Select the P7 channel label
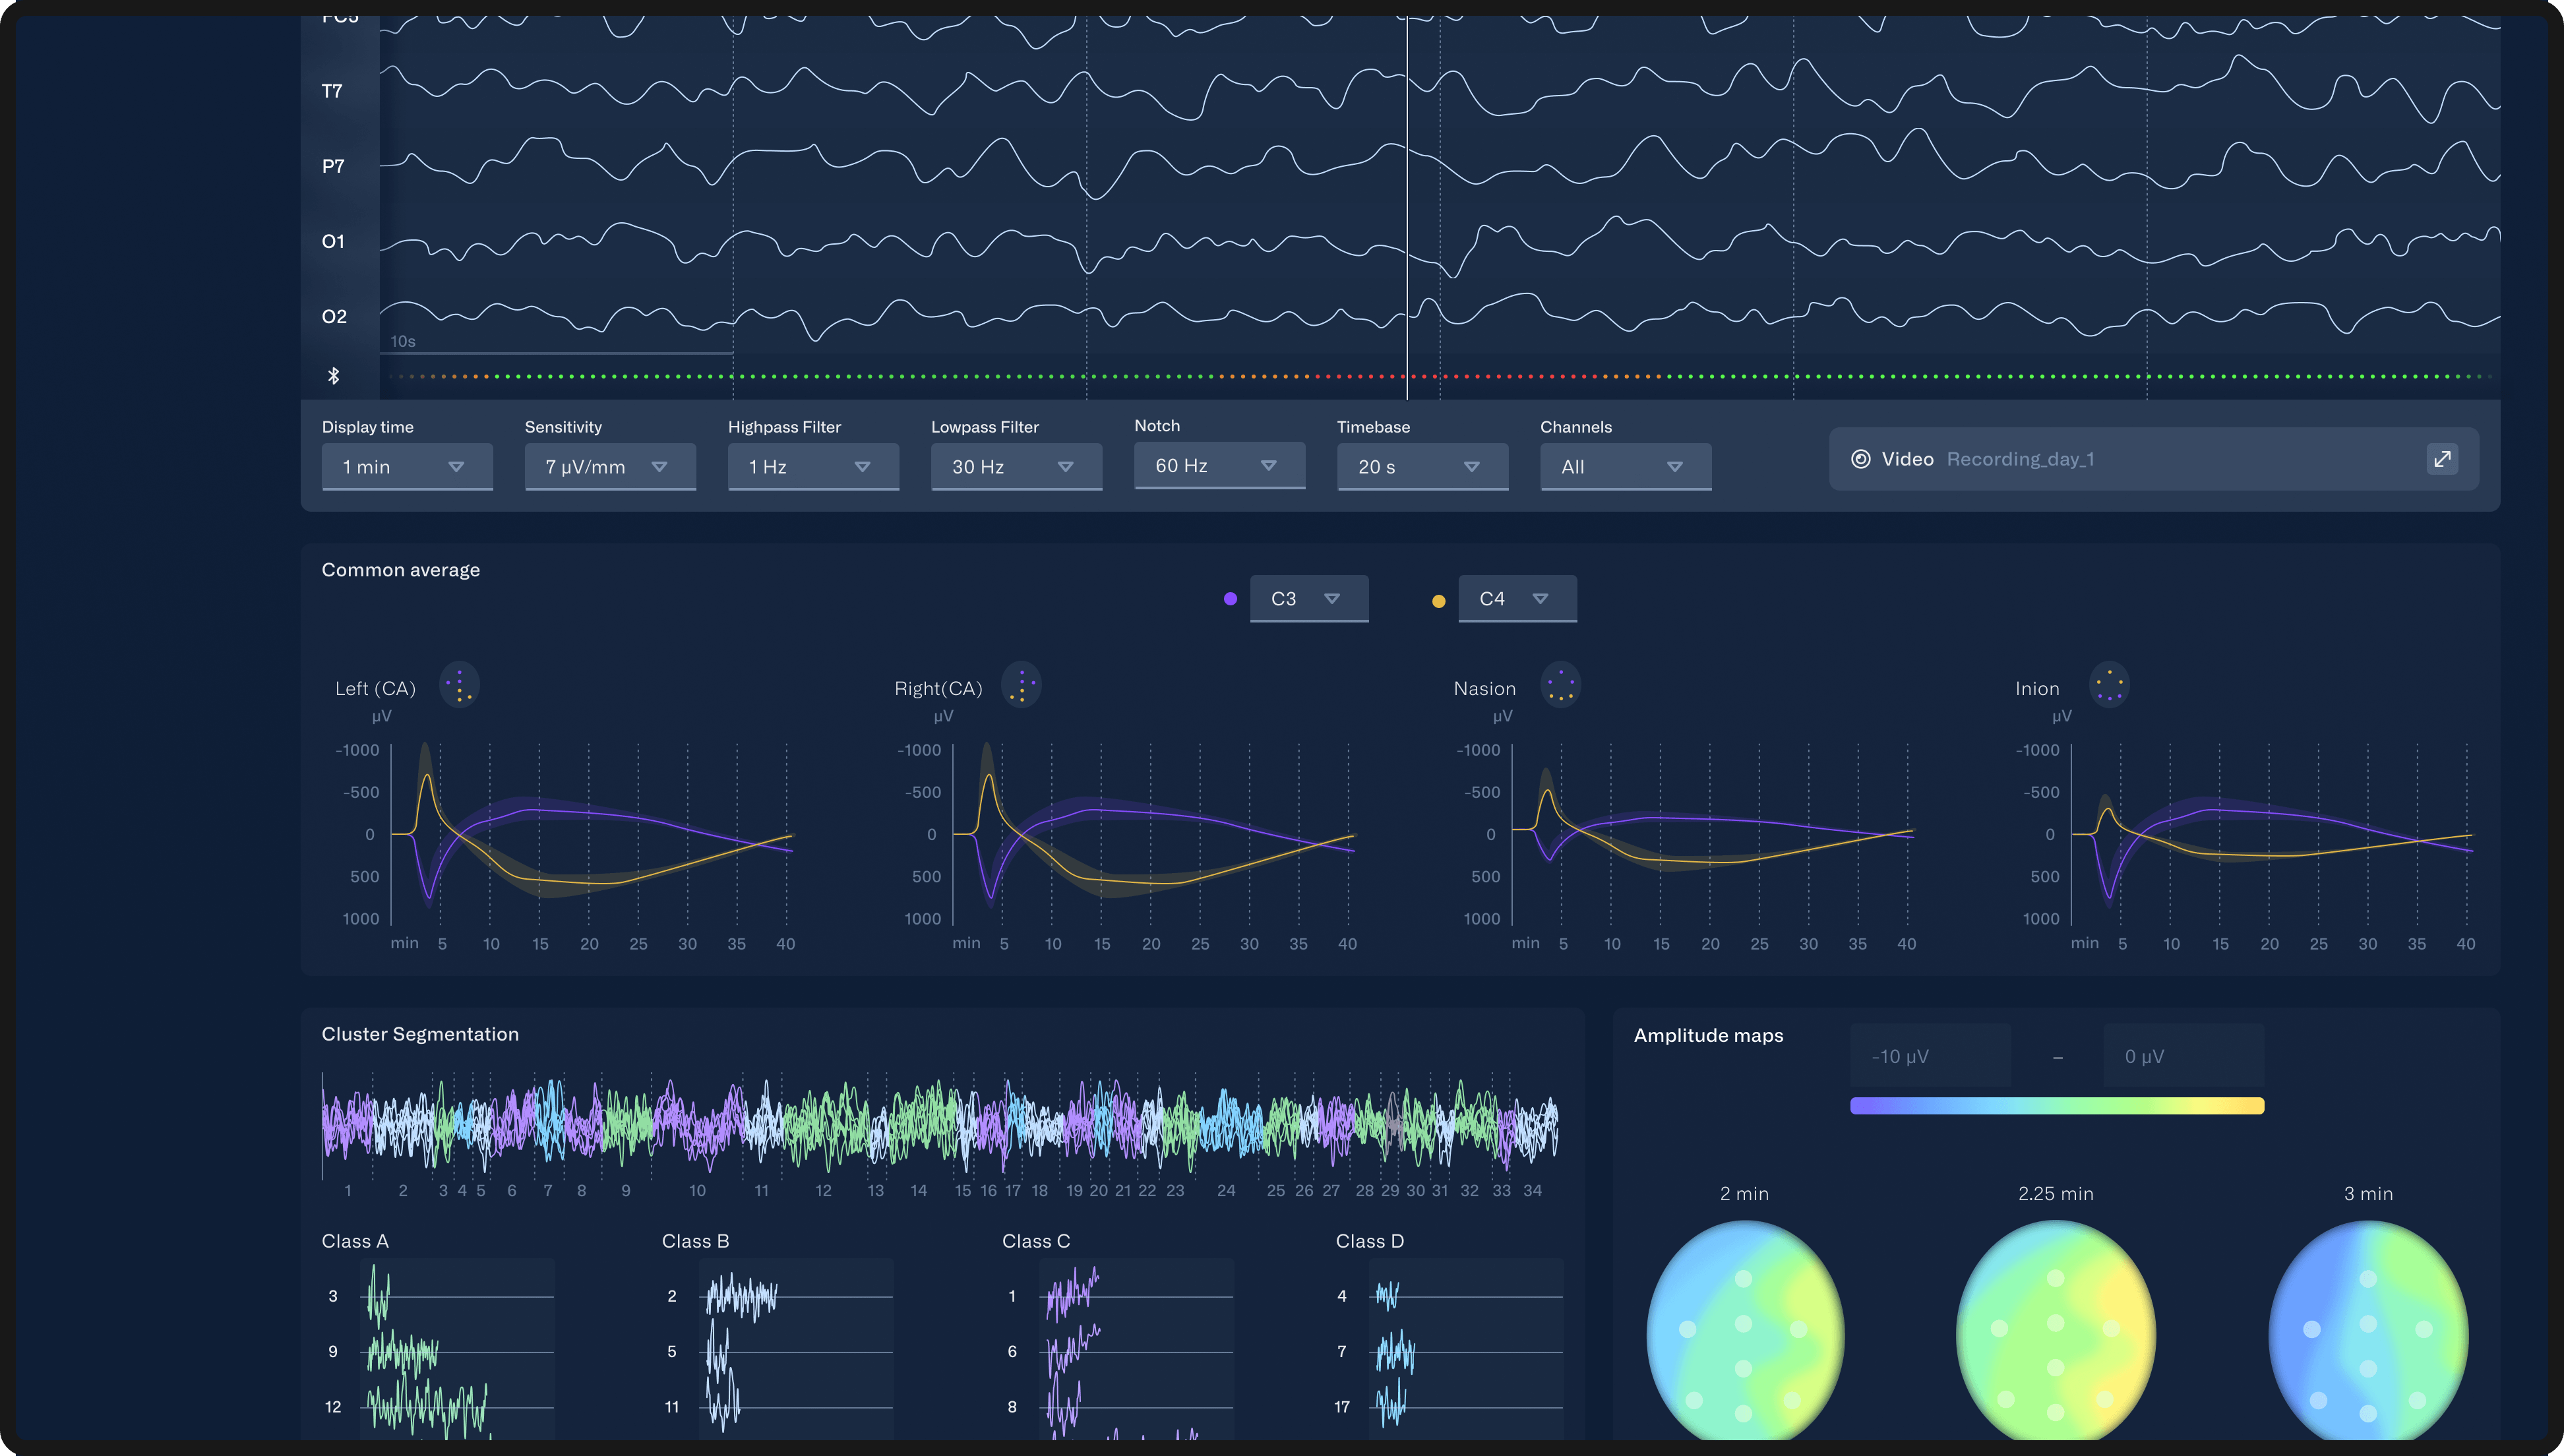Viewport: 2564px width, 1456px height. pyautogui.click(x=333, y=166)
